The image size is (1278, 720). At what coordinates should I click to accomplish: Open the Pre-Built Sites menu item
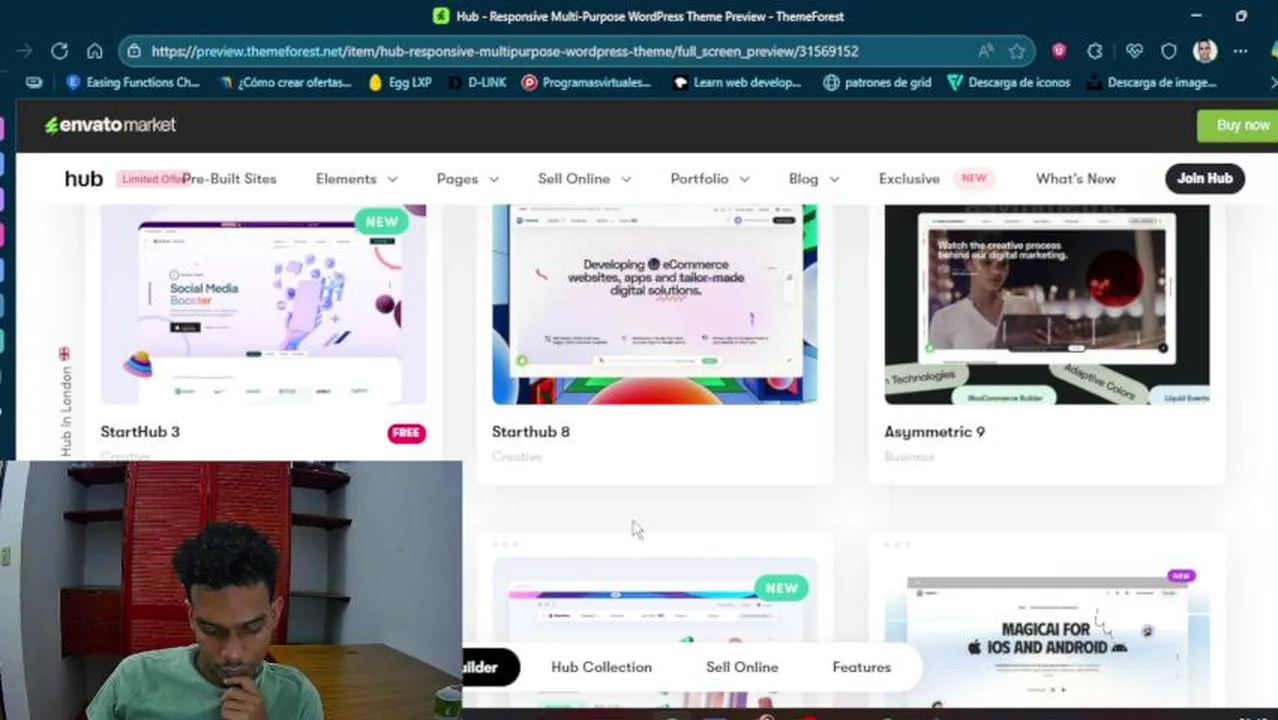pos(230,179)
